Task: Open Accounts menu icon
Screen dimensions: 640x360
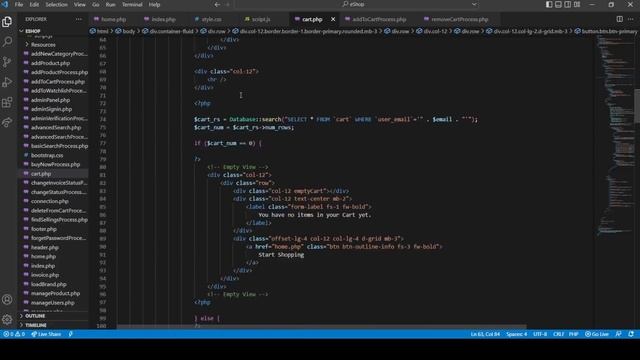Action: [x=7, y=299]
